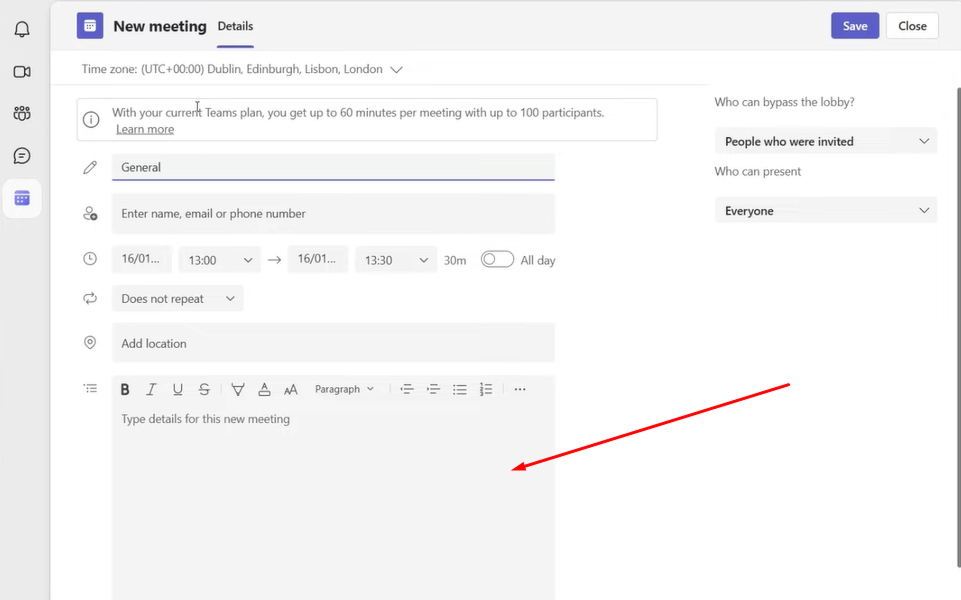Open the Activity bell icon in sidebar
Image resolution: width=961 pixels, height=600 pixels.
(22, 29)
